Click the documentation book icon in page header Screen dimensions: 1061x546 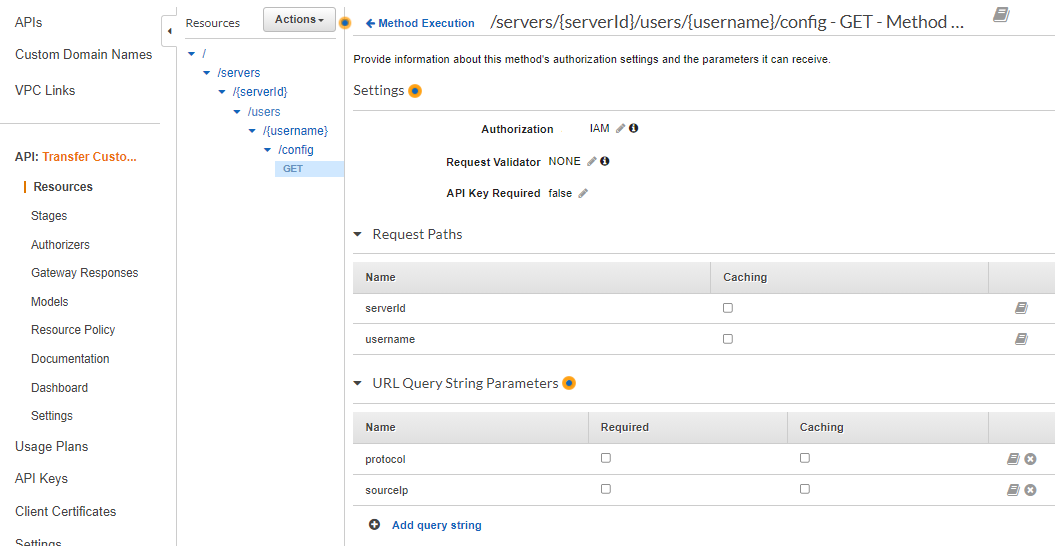click(1001, 15)
